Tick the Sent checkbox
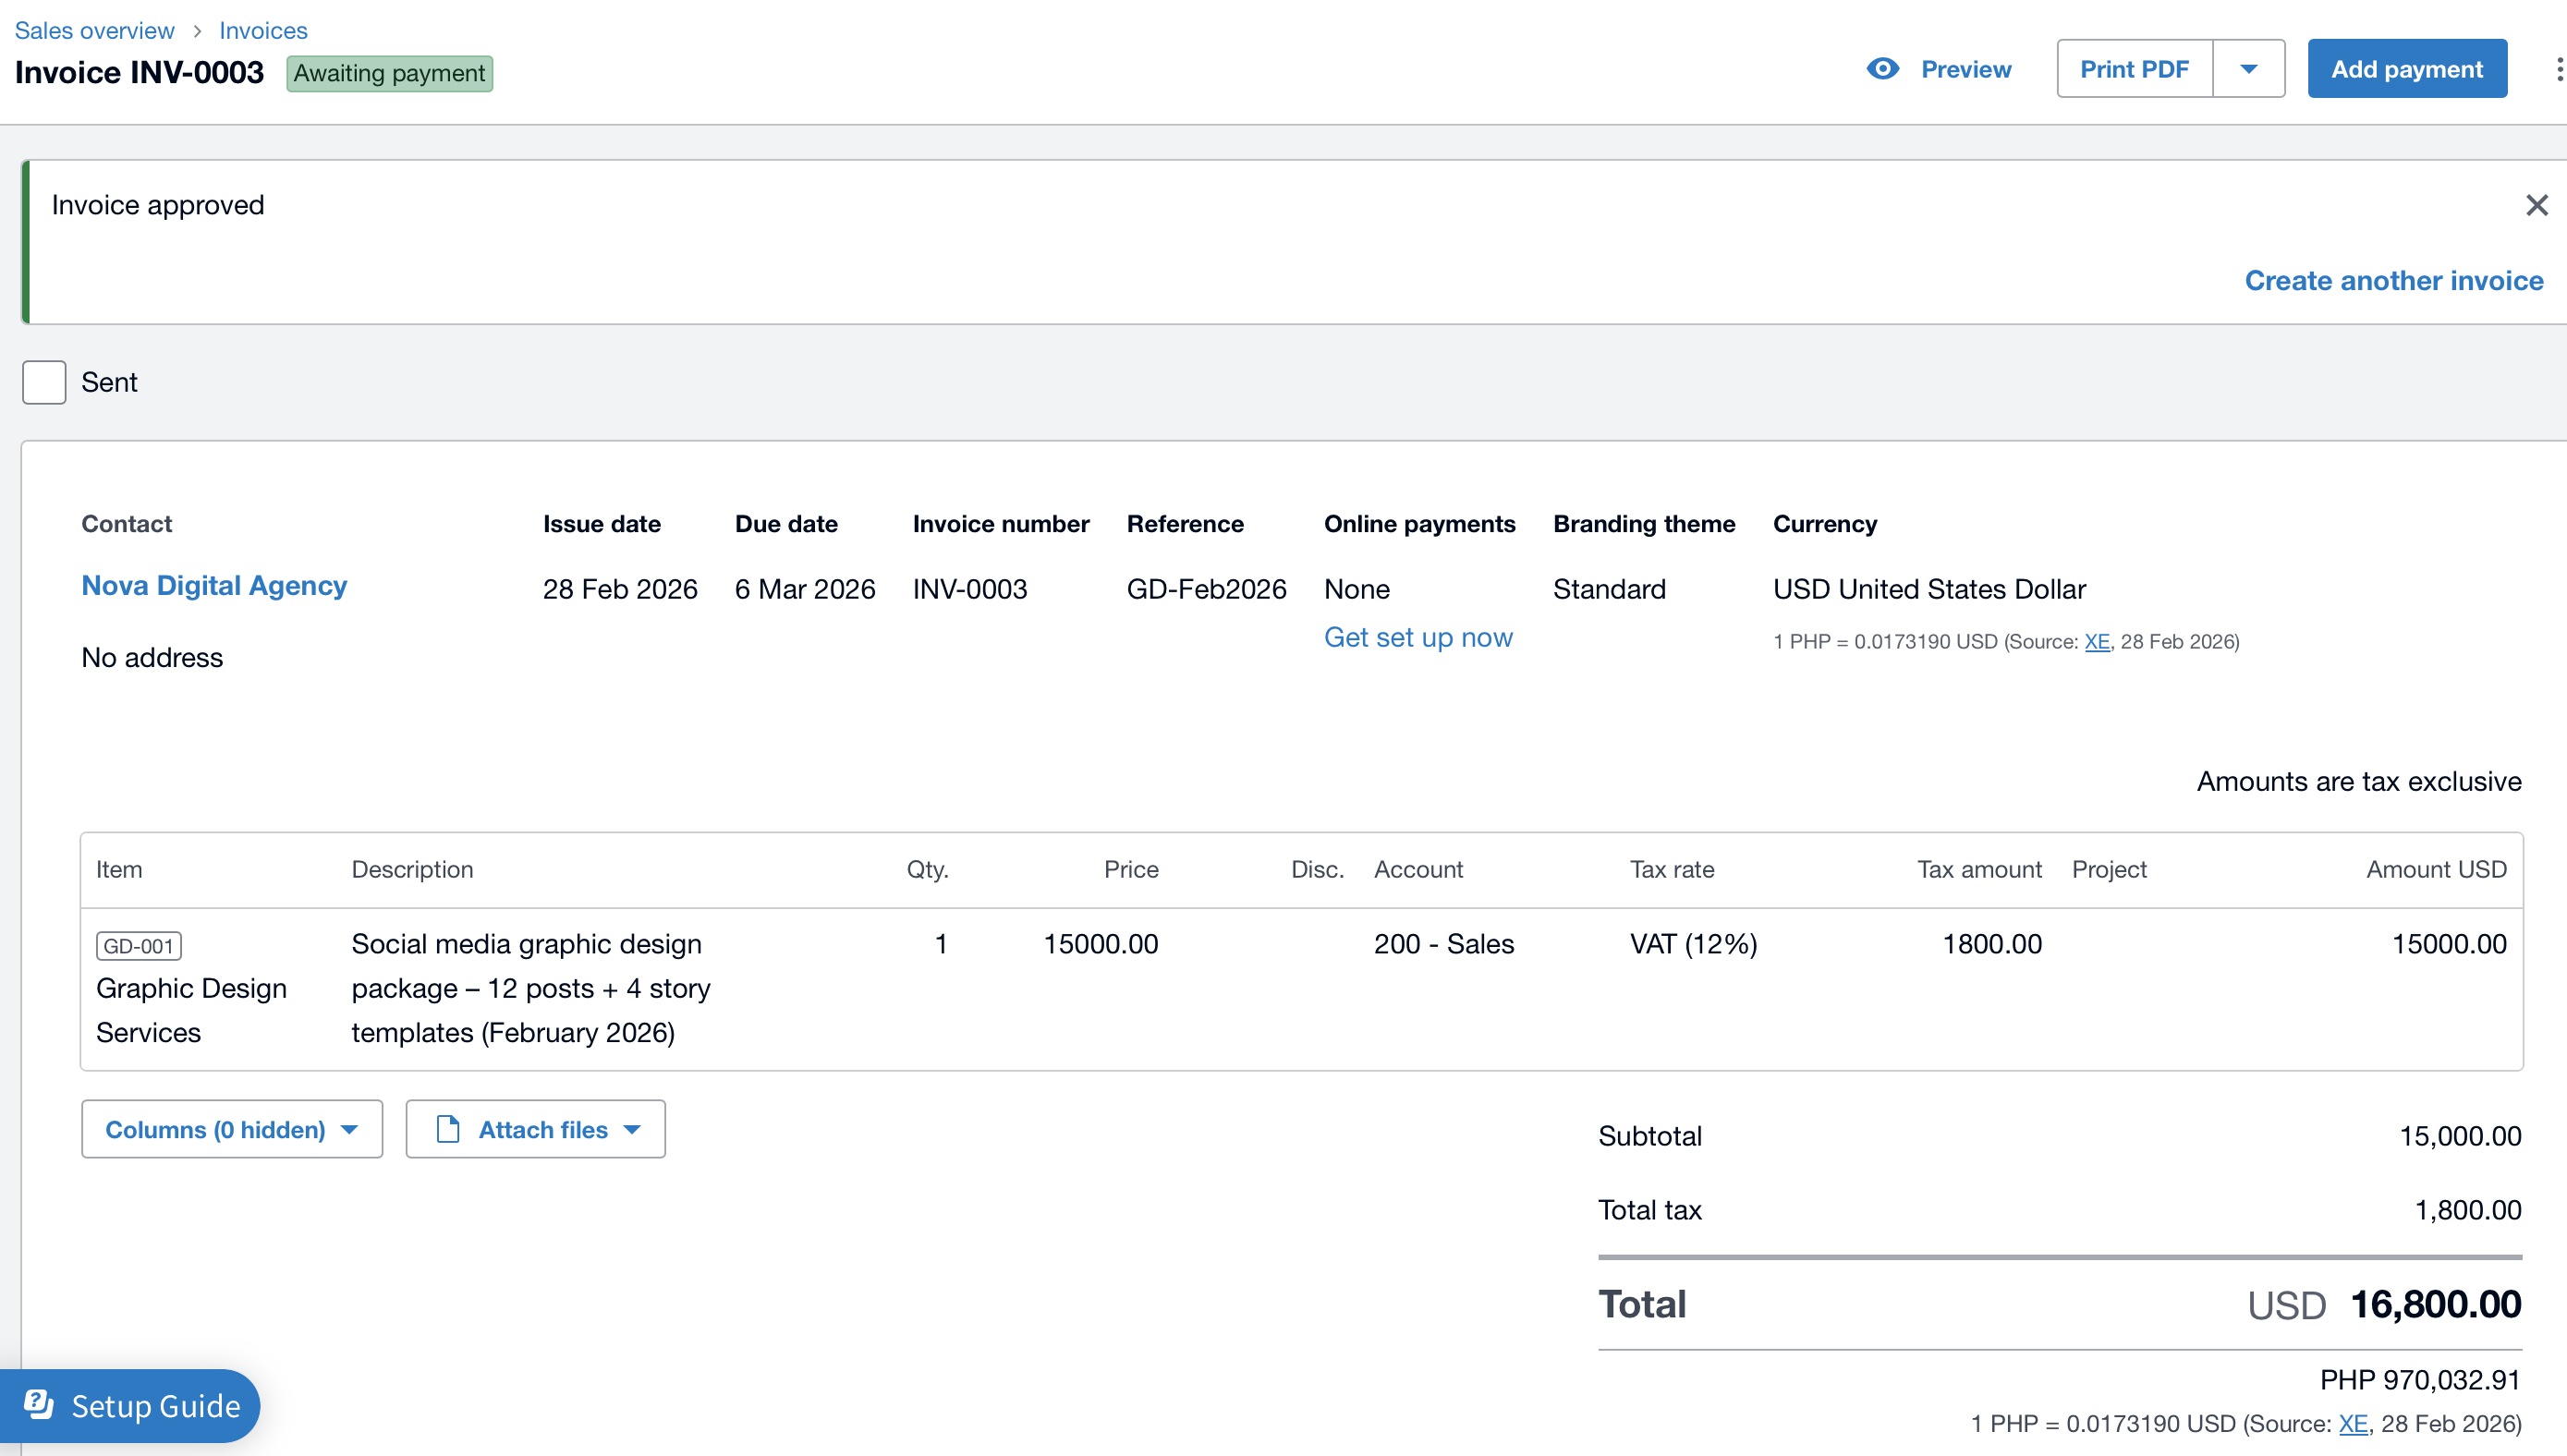 pyautogui.click(x=44, y=382)
